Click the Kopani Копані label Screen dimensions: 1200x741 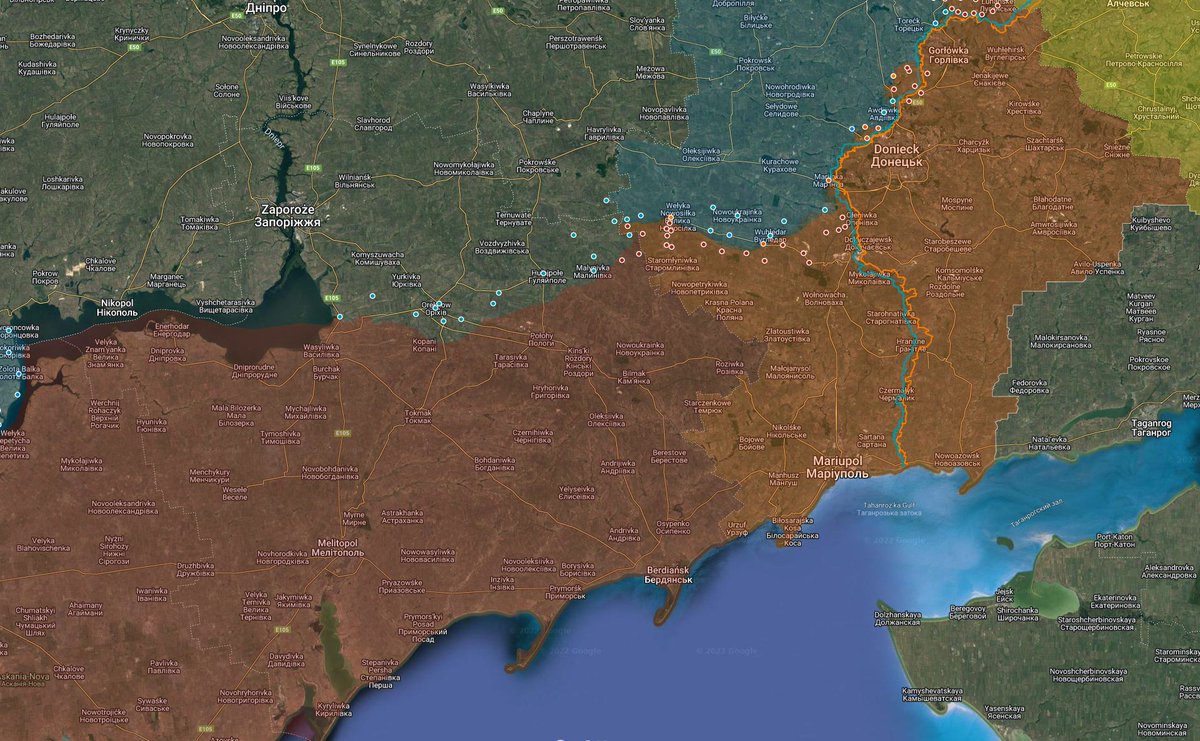424,346
